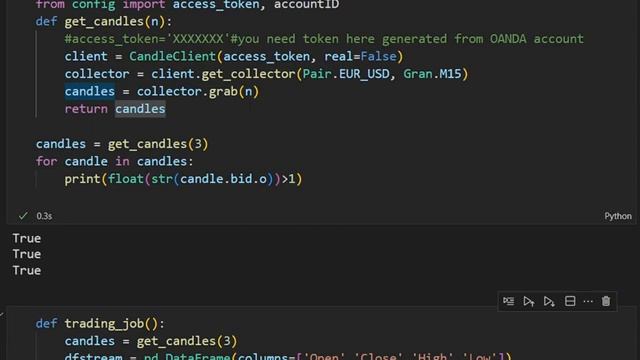Viewport: 640px width, 360px height.
Task: Click the third True output line
Action: [27, 270]
